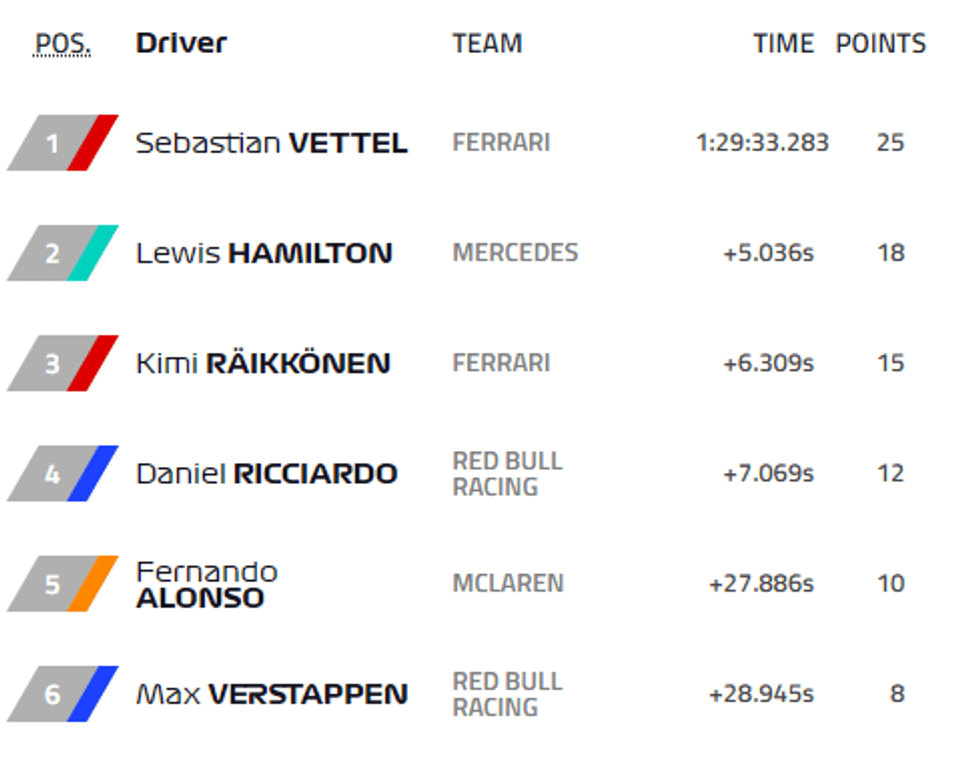
Task: Click the MCLAREN team label
Action: coord(508,583)
